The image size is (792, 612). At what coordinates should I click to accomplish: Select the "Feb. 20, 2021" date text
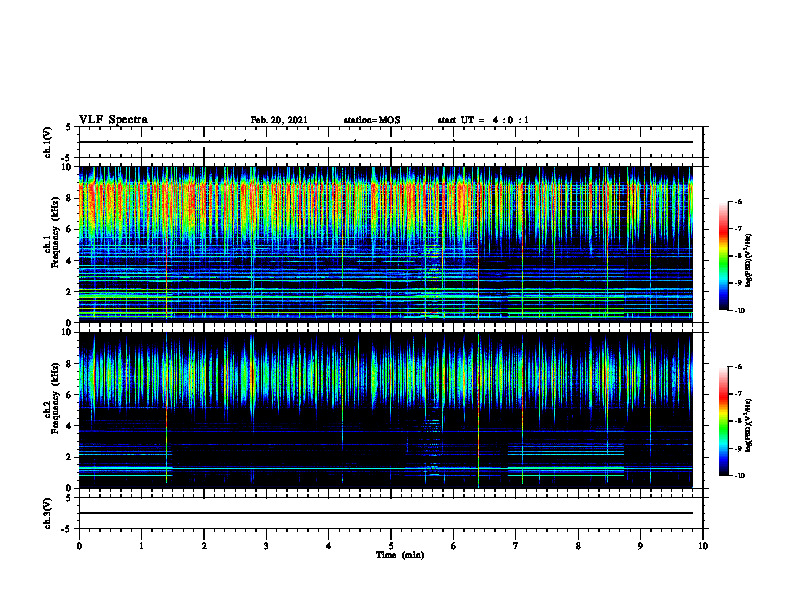point(279,120)
